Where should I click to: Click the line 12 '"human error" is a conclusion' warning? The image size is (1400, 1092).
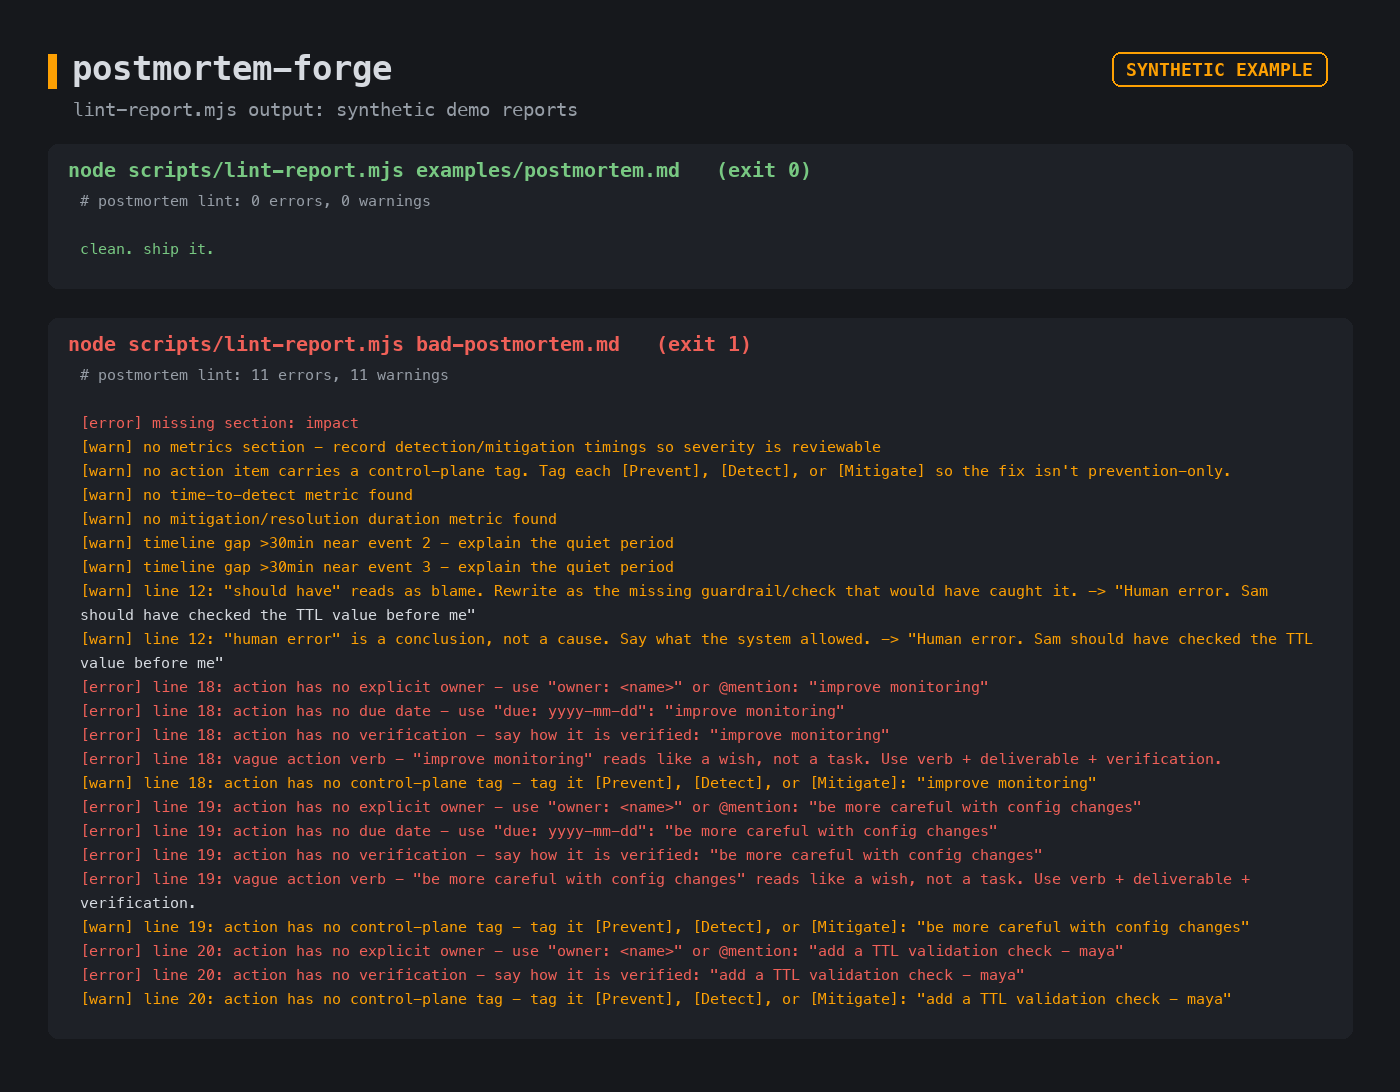point(696,651)
